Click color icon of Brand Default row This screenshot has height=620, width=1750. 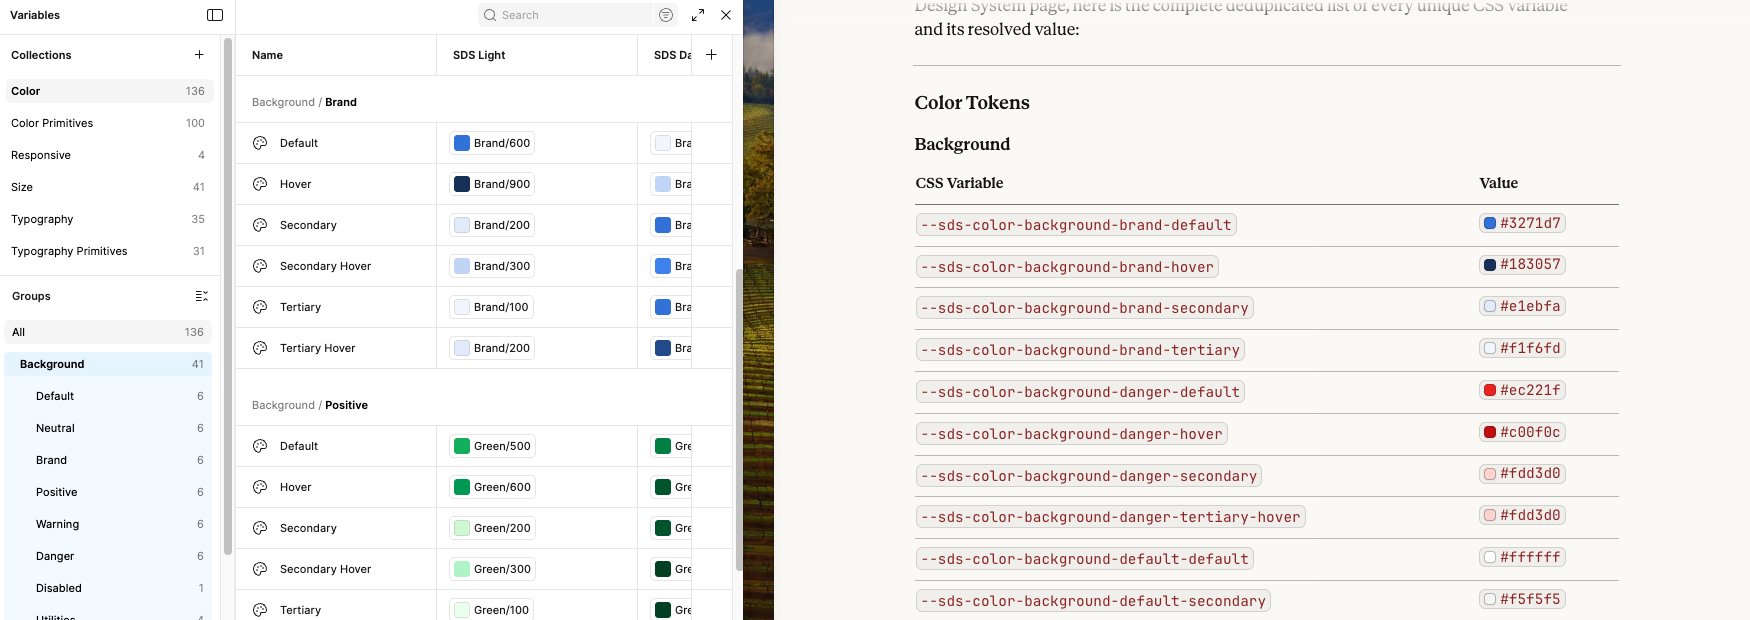pyautogui.click(x=260, y=143)
